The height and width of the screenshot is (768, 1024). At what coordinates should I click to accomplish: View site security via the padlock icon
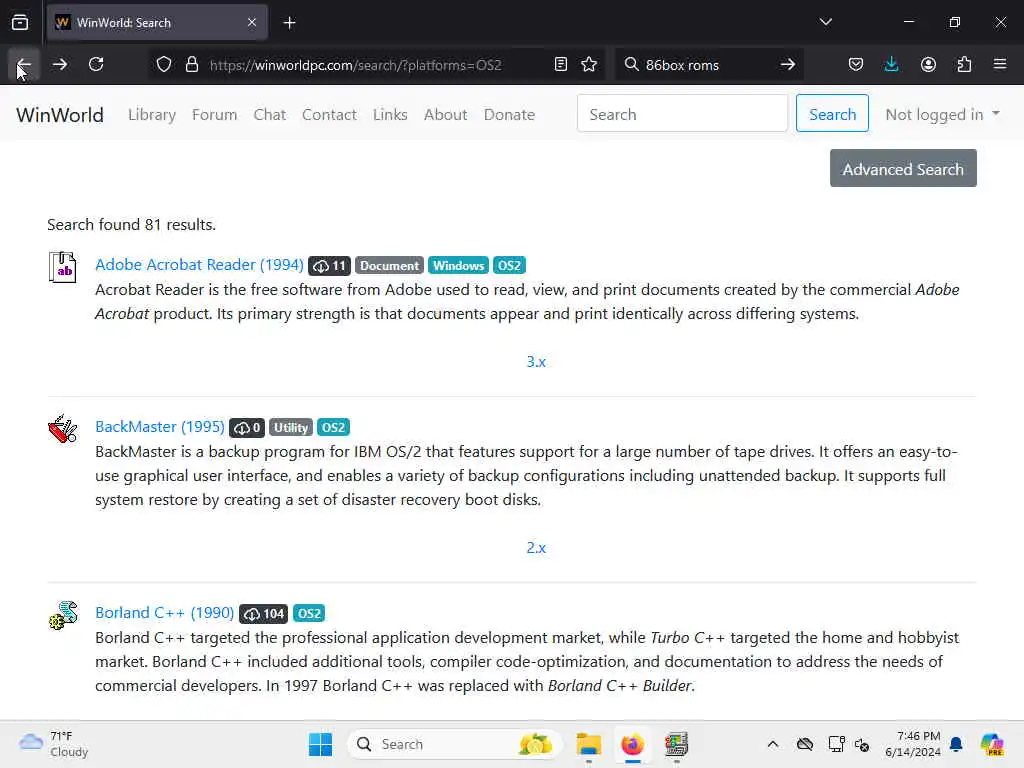191,65
